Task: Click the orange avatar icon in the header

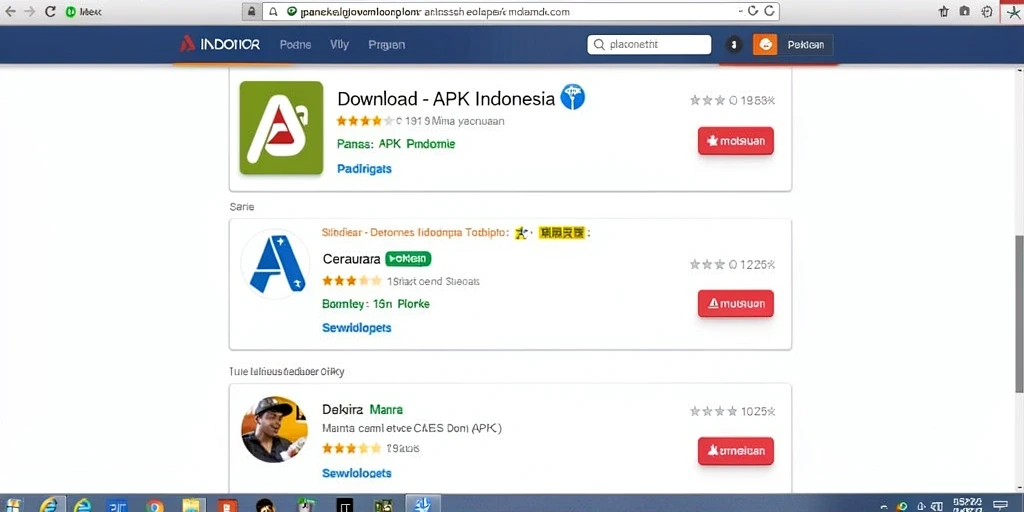Action: (765, 44)
